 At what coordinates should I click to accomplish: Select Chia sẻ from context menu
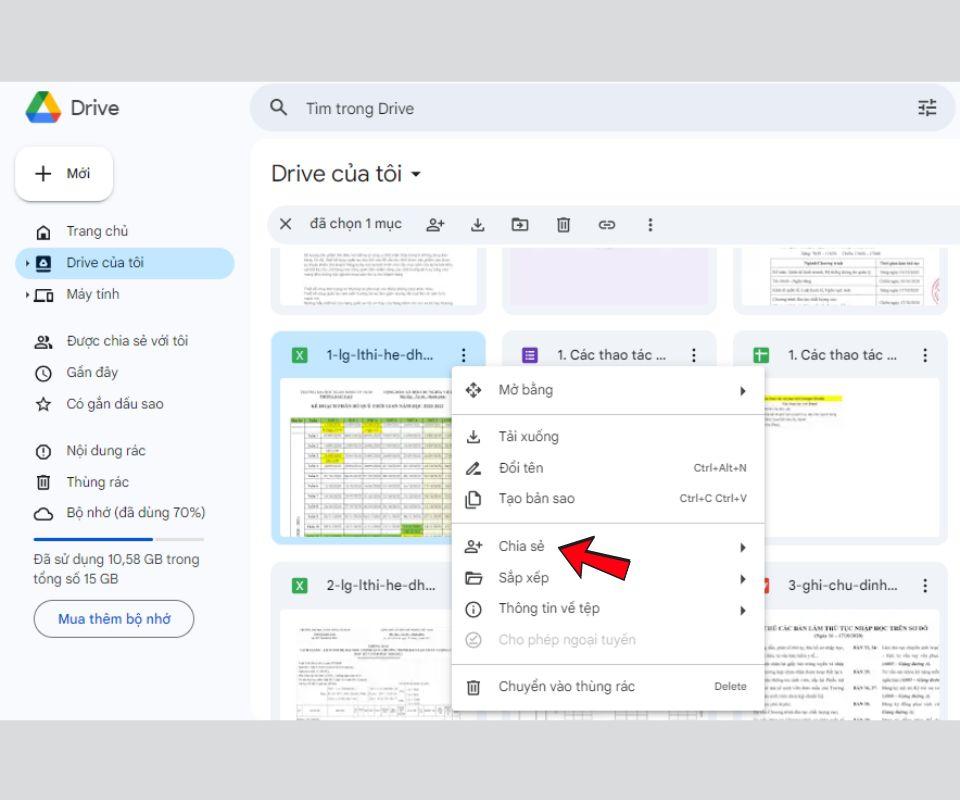[522, 546]
